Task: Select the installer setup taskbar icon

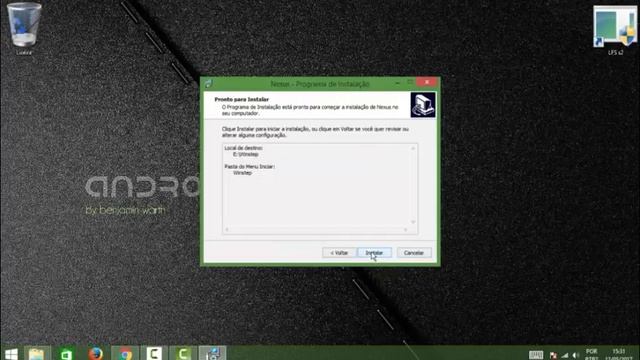Action: 212,354
